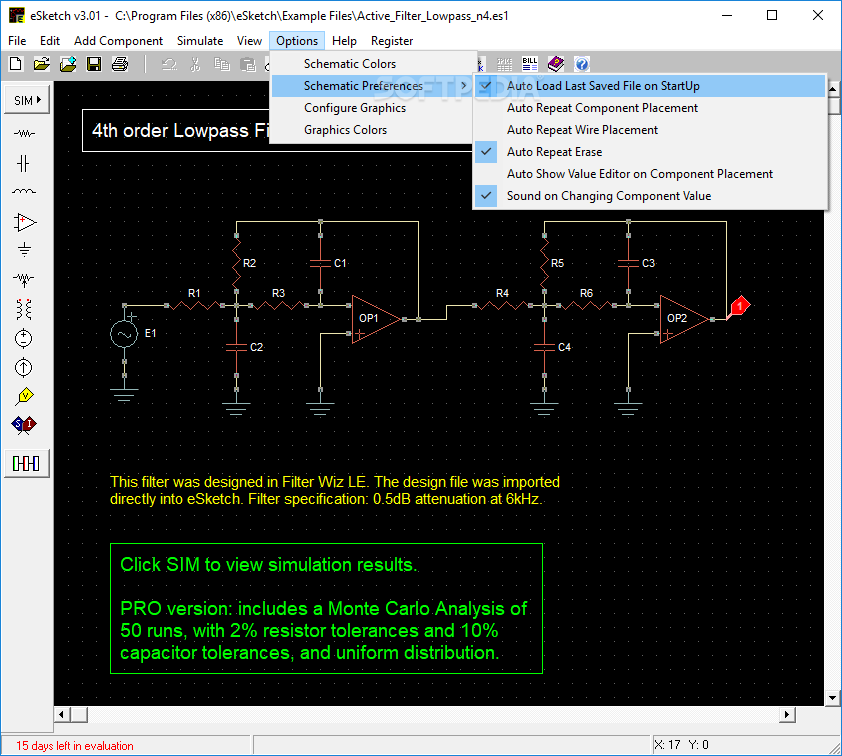
Task: Select the resistor component tool
Action: (x=24, y=133)
